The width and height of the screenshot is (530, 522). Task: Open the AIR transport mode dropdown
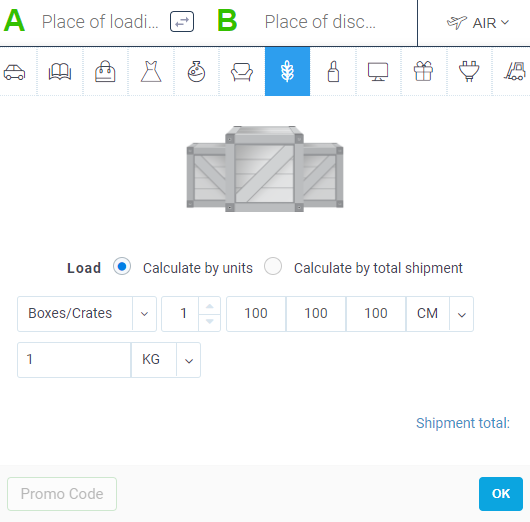point(478,23)
